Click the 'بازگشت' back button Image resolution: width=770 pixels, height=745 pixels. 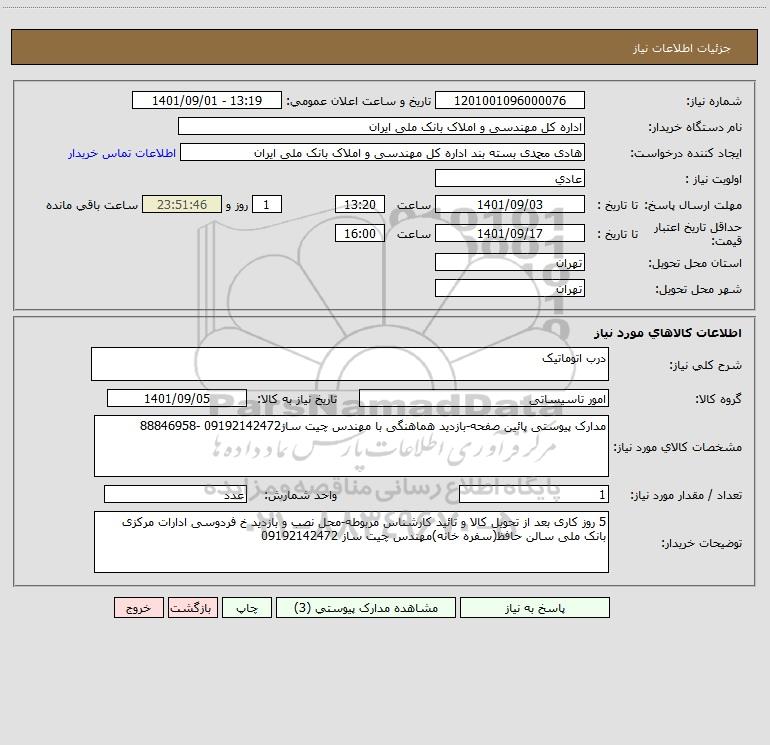click(192, 607)
